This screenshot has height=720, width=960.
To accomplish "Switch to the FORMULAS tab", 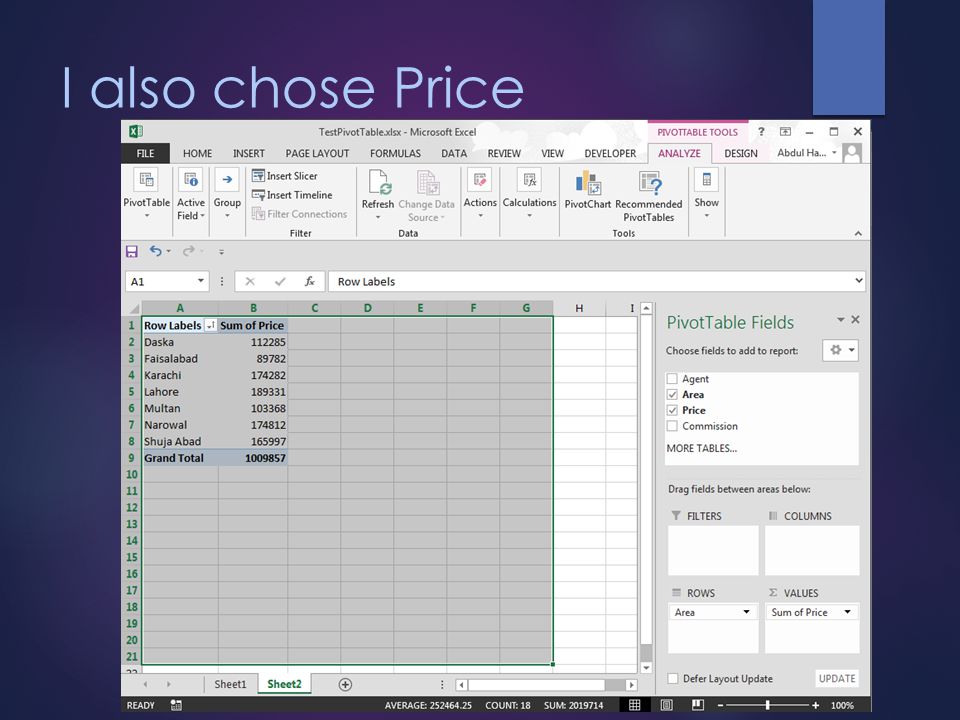I will point(395,154).
